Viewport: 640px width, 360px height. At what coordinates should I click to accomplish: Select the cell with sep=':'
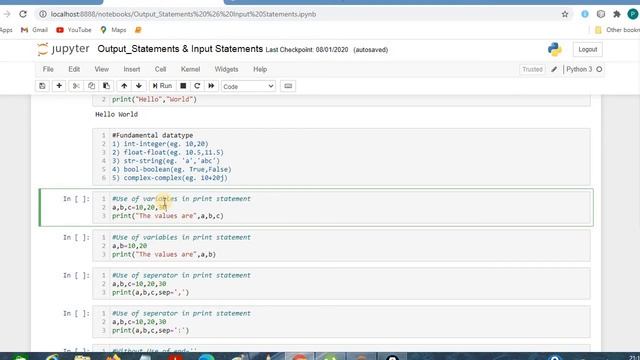tap(341, 322)
